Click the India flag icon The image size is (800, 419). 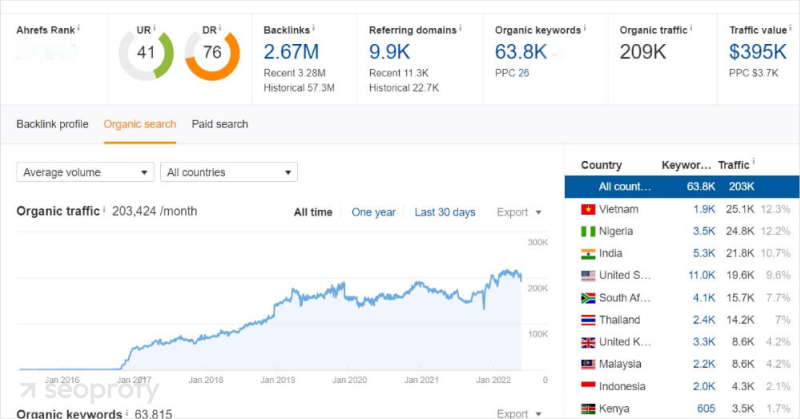click(588, 253)
